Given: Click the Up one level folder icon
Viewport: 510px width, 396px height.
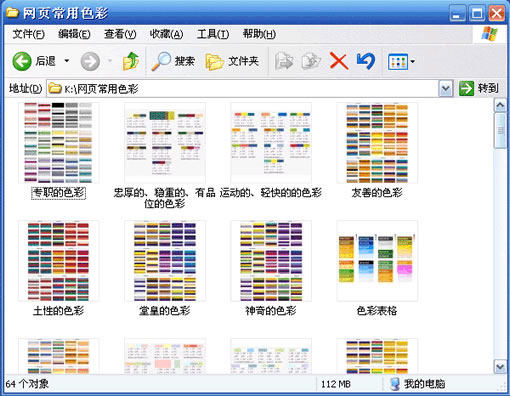Looking at the screenshot, I should click(x=131, y=61).
